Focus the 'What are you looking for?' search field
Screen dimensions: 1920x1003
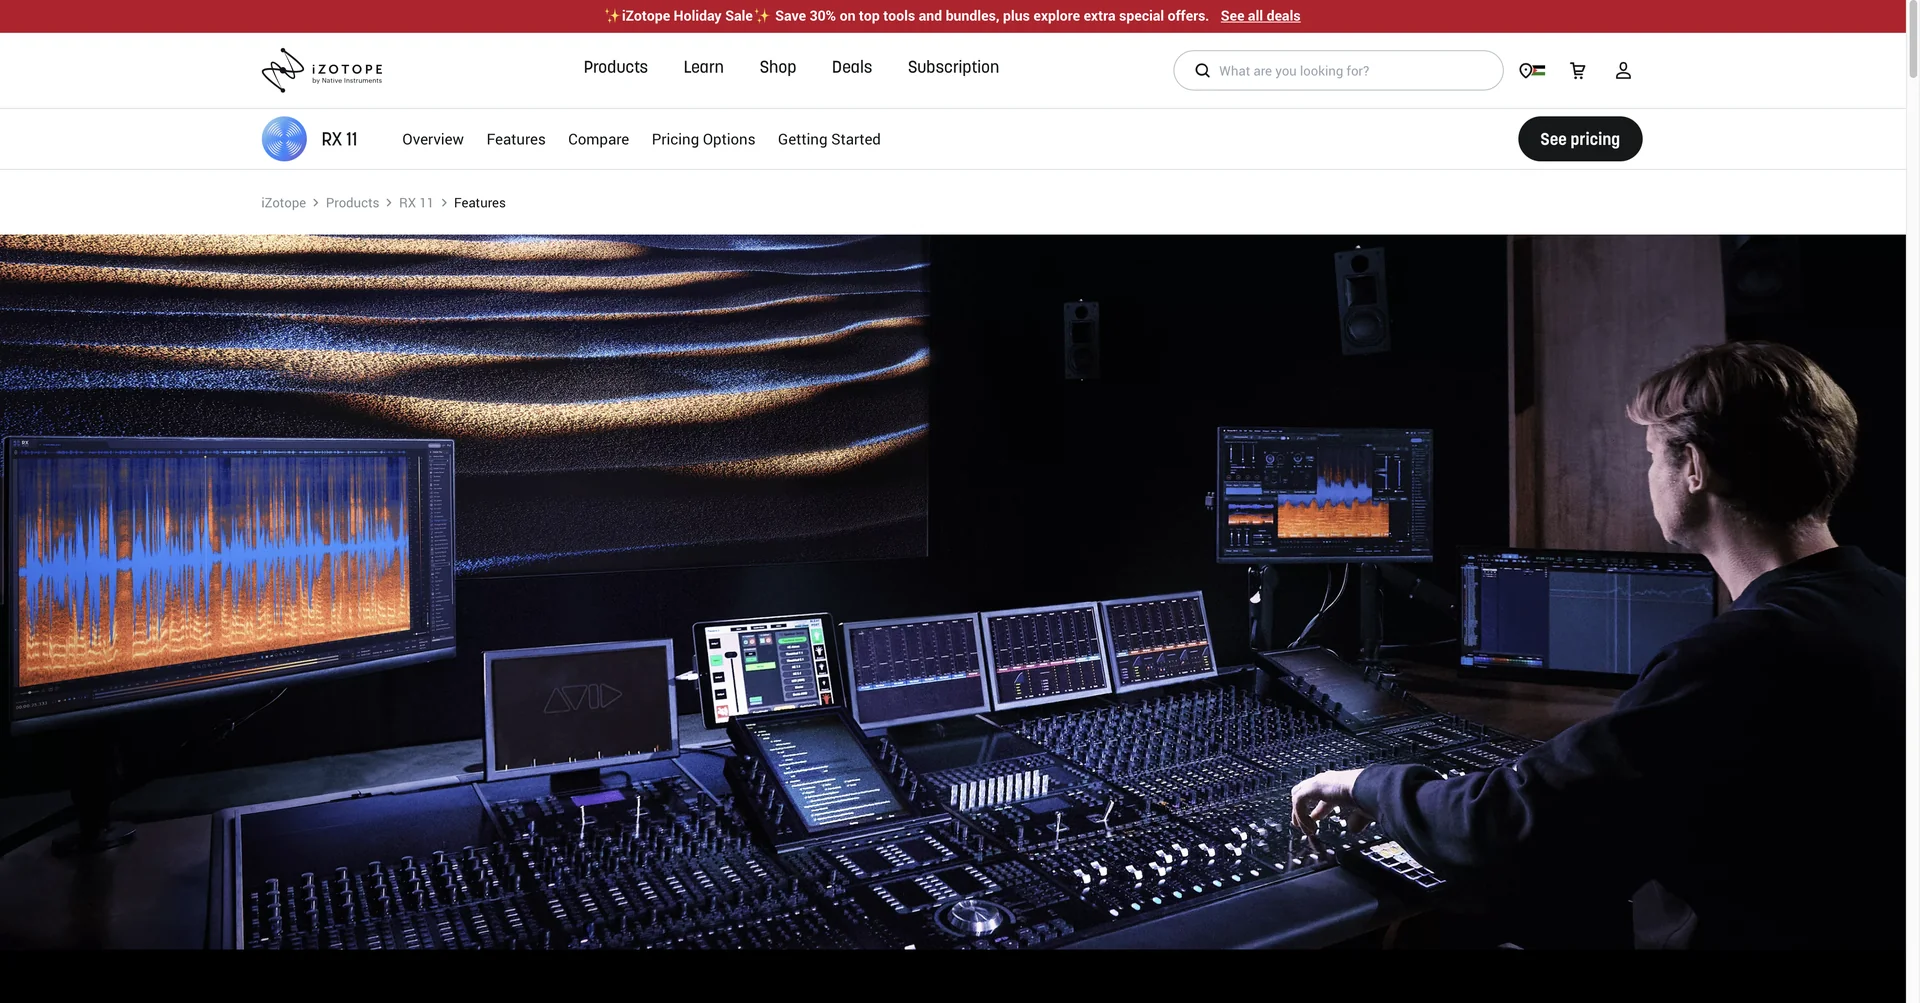tap(1338, 71)
